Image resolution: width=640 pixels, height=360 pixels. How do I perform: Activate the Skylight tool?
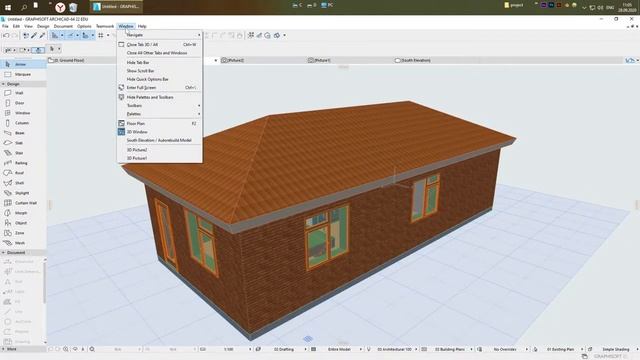(x=23, y=193)
